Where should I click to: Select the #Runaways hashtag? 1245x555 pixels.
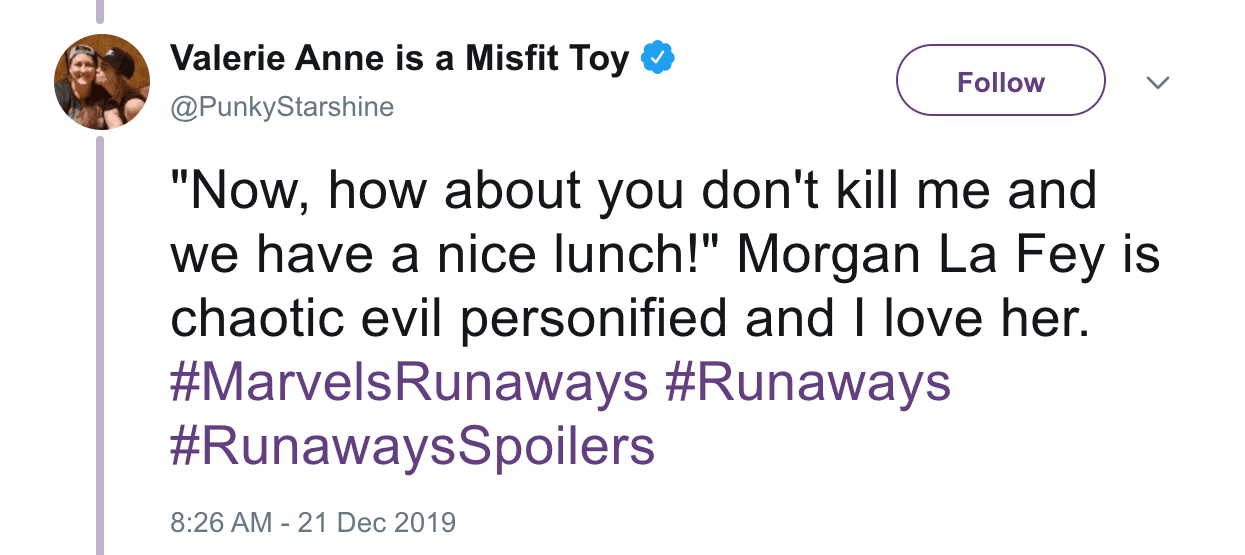[806, 384]
